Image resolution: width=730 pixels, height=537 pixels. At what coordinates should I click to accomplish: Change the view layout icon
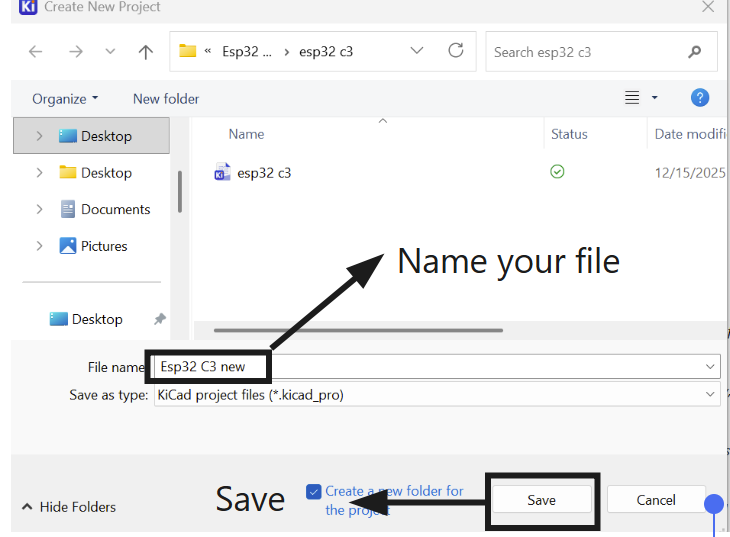click(x=632, y=98)
